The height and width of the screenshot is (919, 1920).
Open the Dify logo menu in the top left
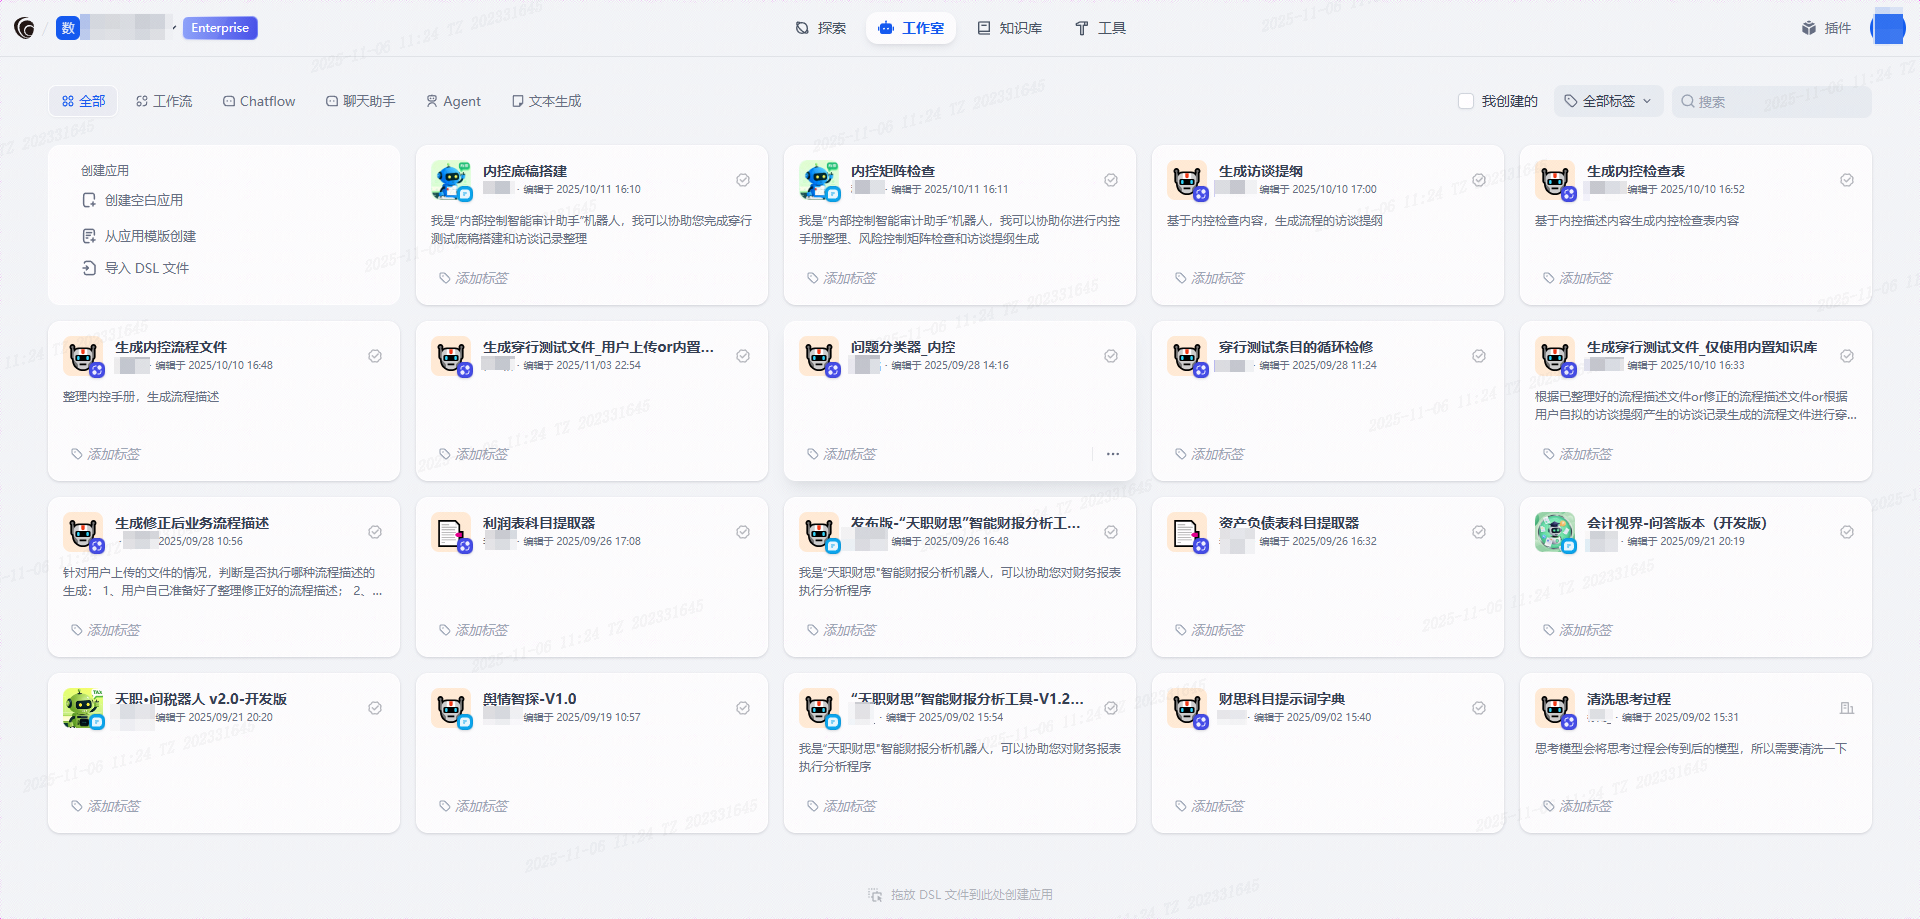pos(24,28)
